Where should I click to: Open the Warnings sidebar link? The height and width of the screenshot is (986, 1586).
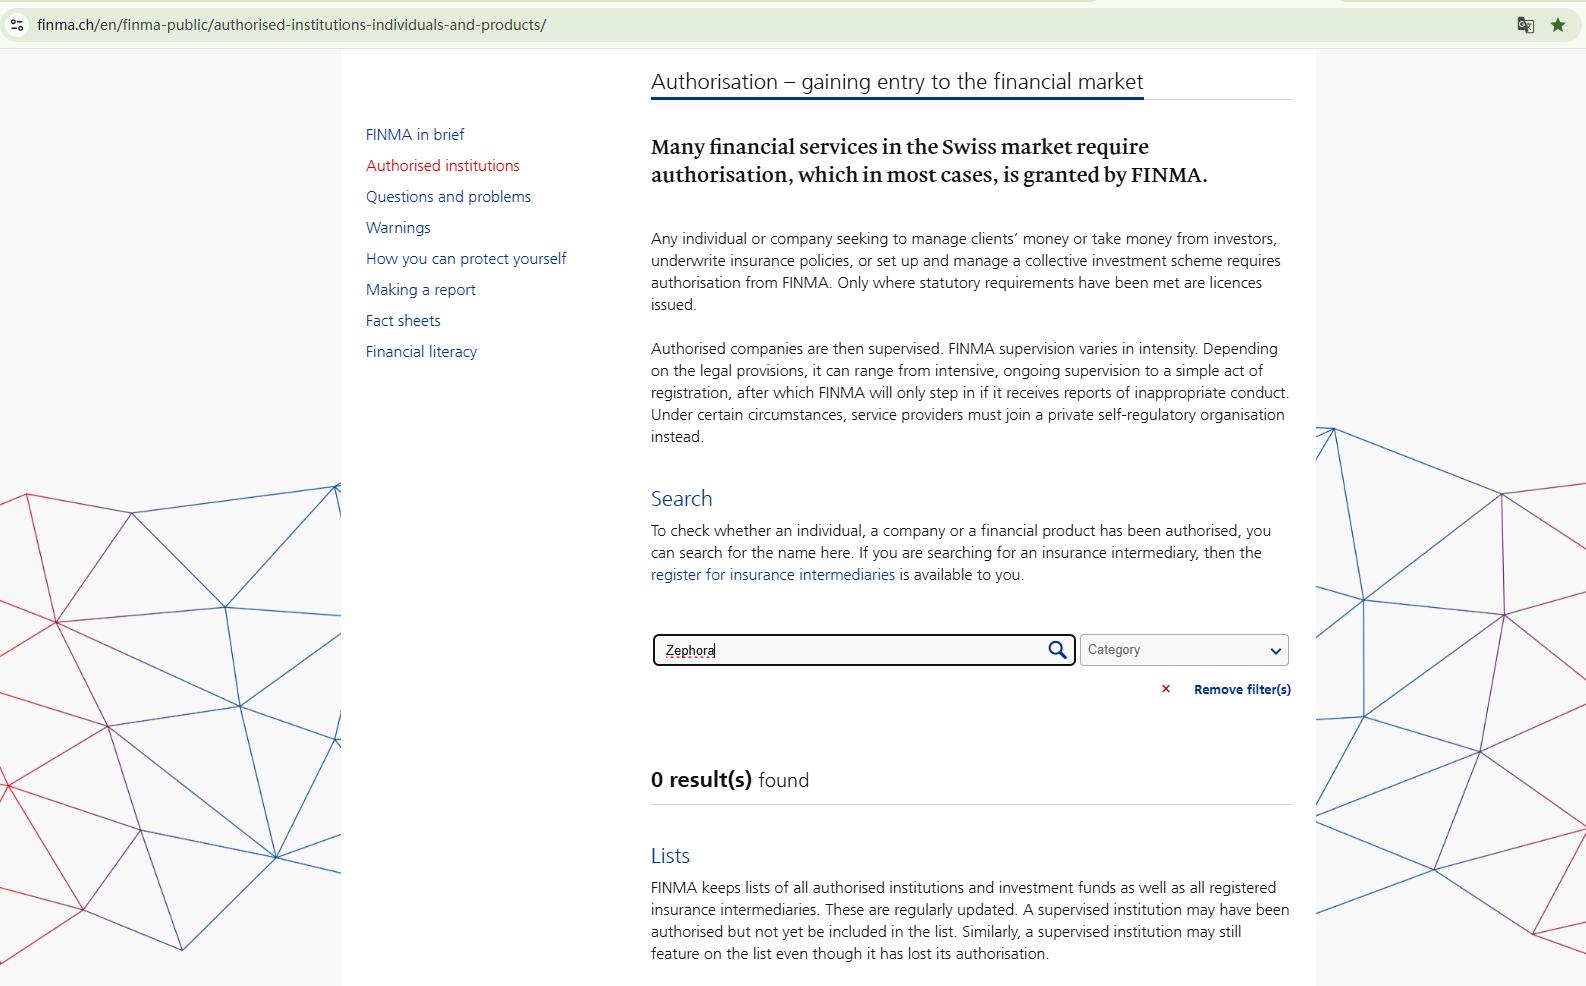pyautogui.click(x=398, y=228)
